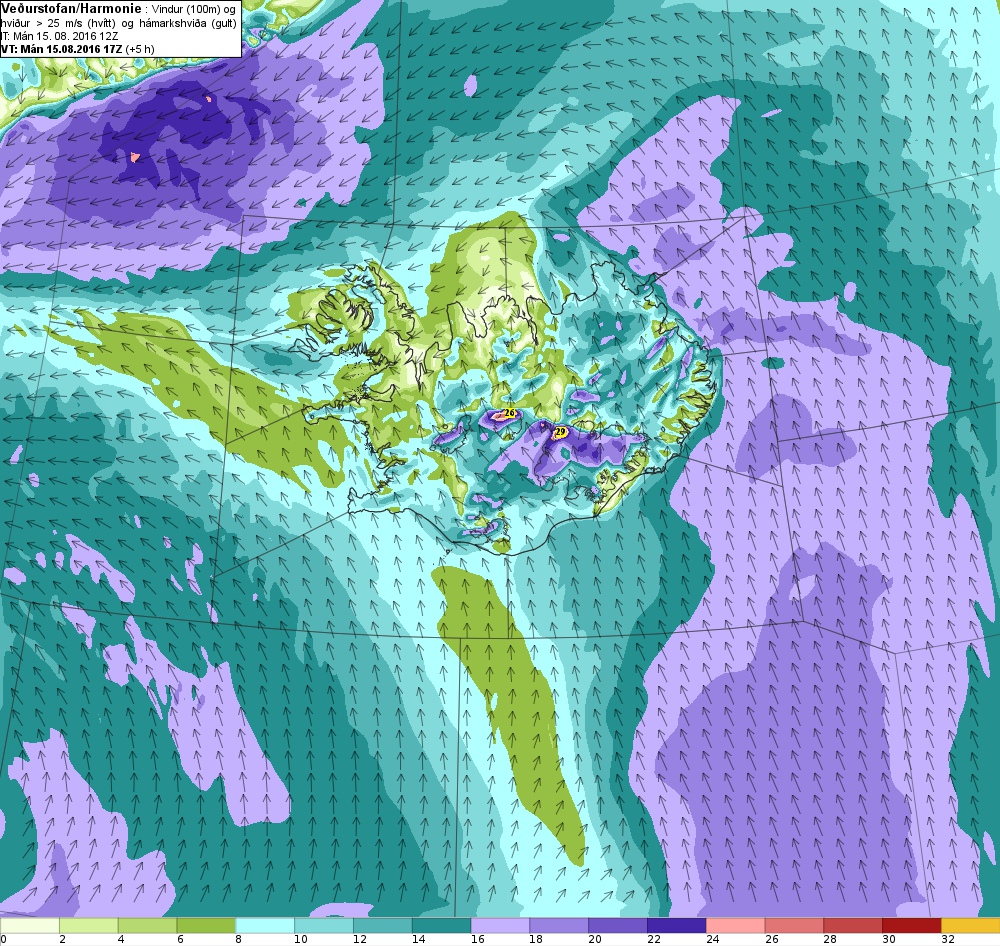
Task: Click the 'Mán 15. 08. 2016 12Z' initial time line
Action: point(64,36)
